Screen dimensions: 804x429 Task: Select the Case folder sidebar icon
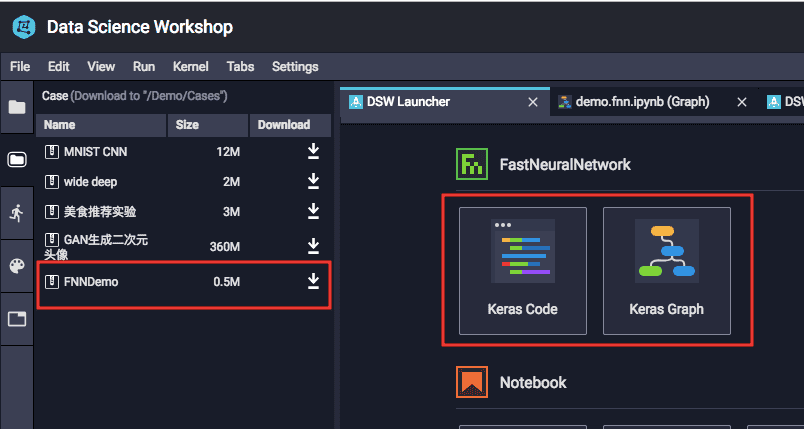coord(17,160)
